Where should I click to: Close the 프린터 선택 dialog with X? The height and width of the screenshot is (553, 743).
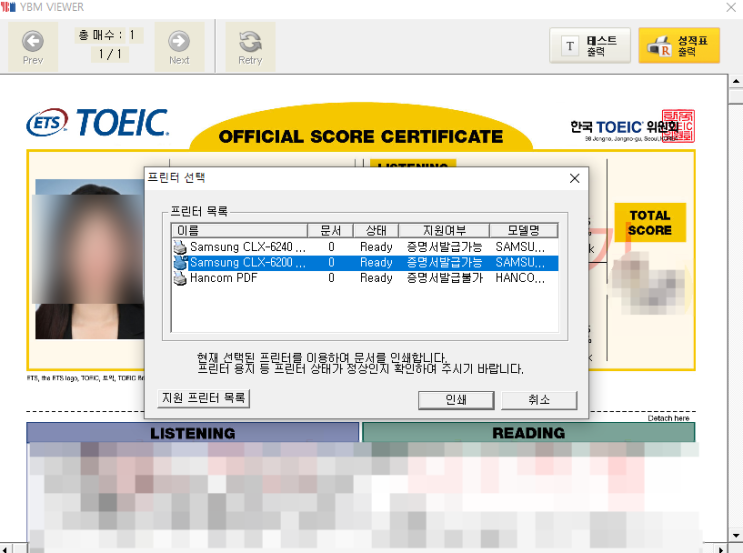pos(574,179)
